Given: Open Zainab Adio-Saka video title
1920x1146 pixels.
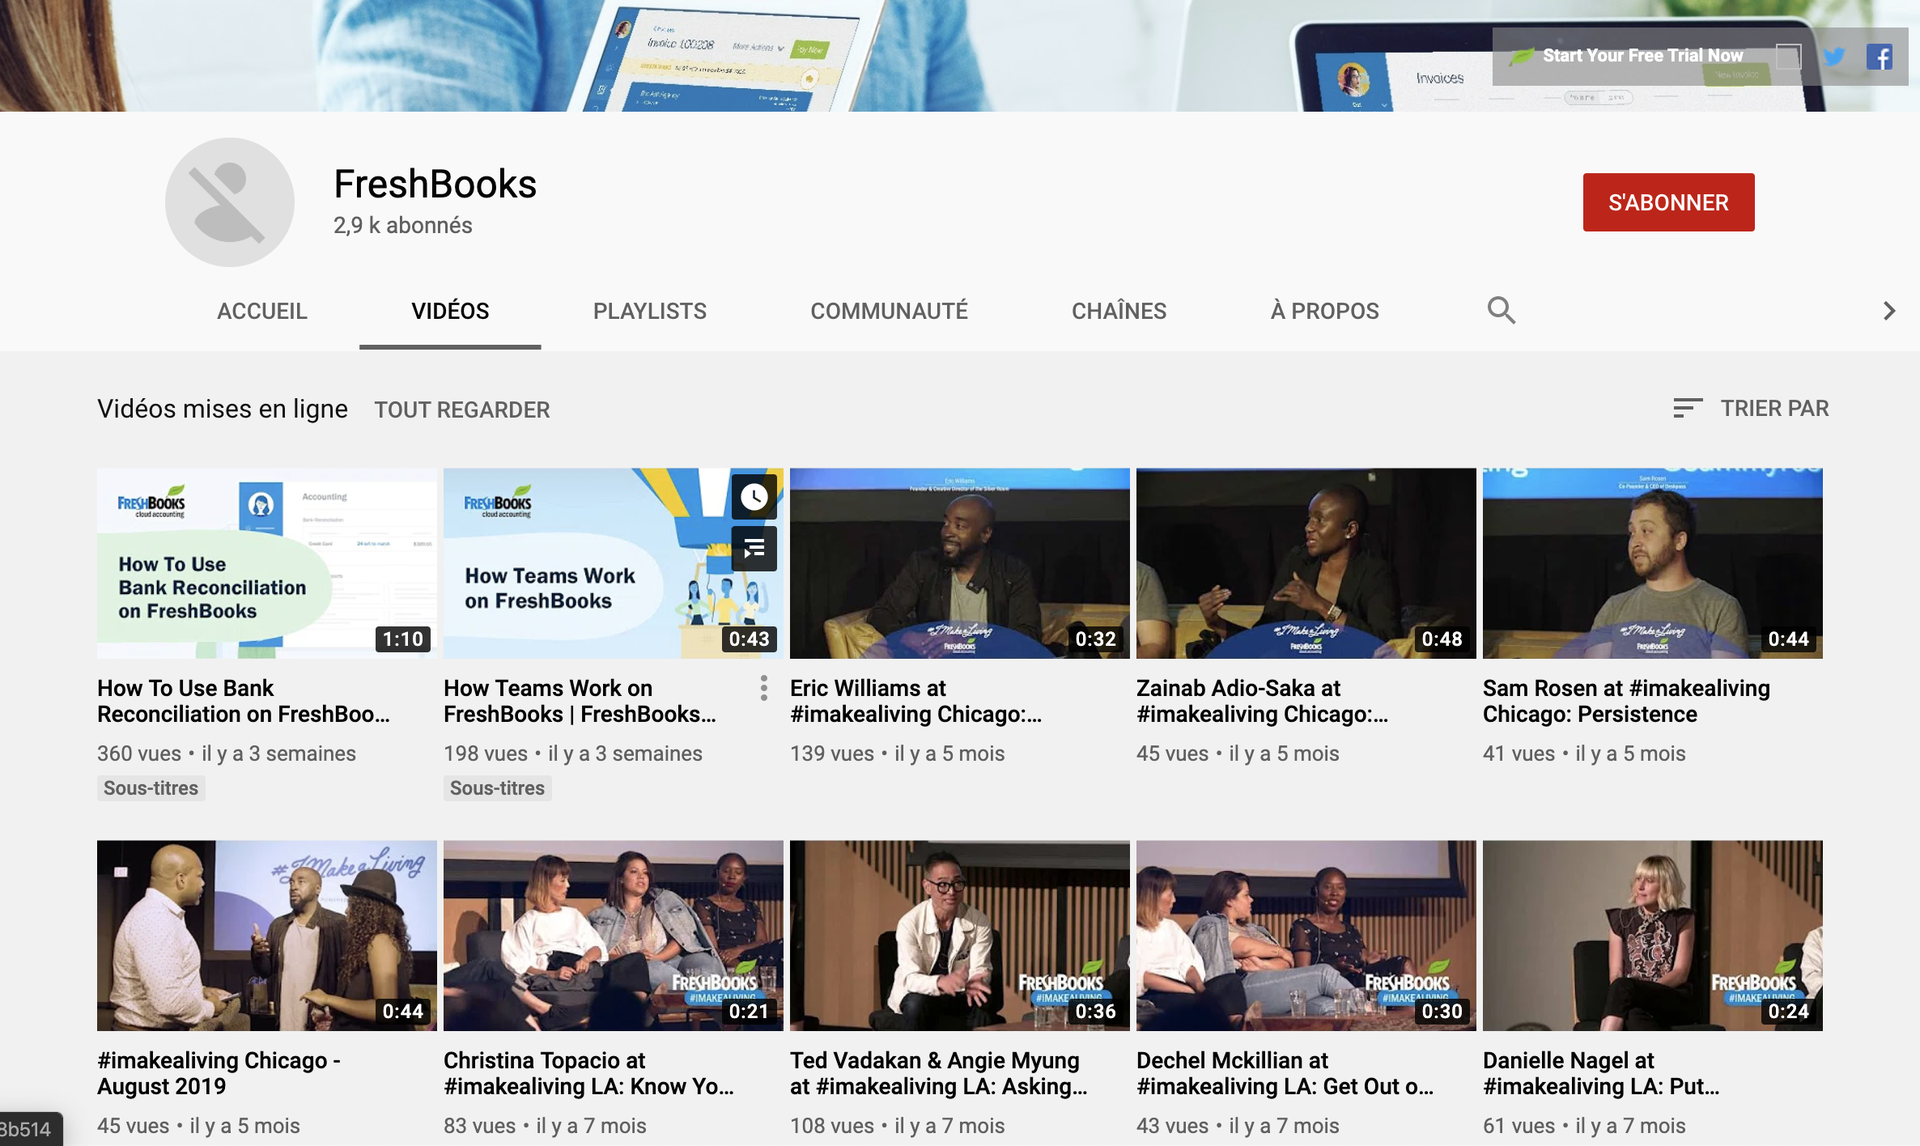Looking at the screenshot, I should click(x=1262, y=701).
